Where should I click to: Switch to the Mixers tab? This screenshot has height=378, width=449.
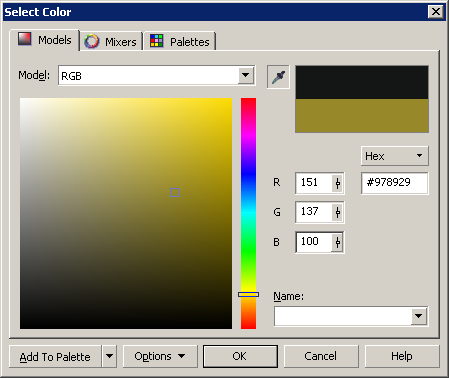click(x=111, y=42)
